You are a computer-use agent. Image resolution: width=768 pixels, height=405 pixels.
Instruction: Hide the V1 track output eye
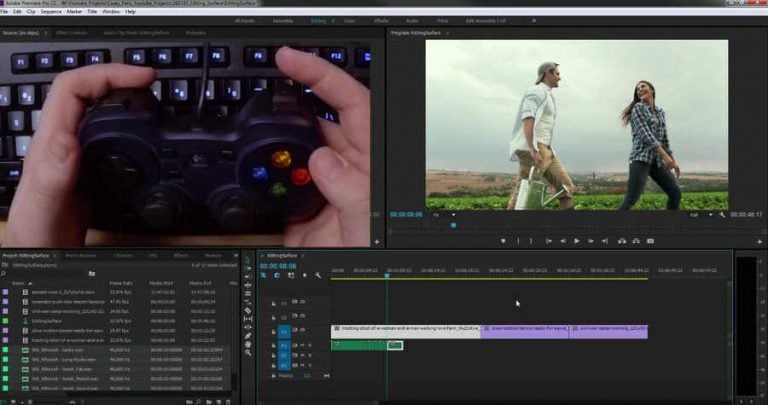(302, 331)
